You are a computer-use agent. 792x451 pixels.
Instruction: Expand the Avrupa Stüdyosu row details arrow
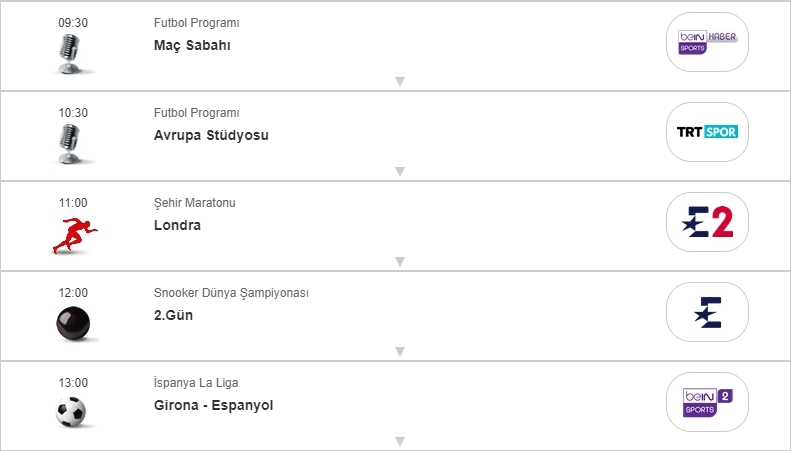[399, 172]
